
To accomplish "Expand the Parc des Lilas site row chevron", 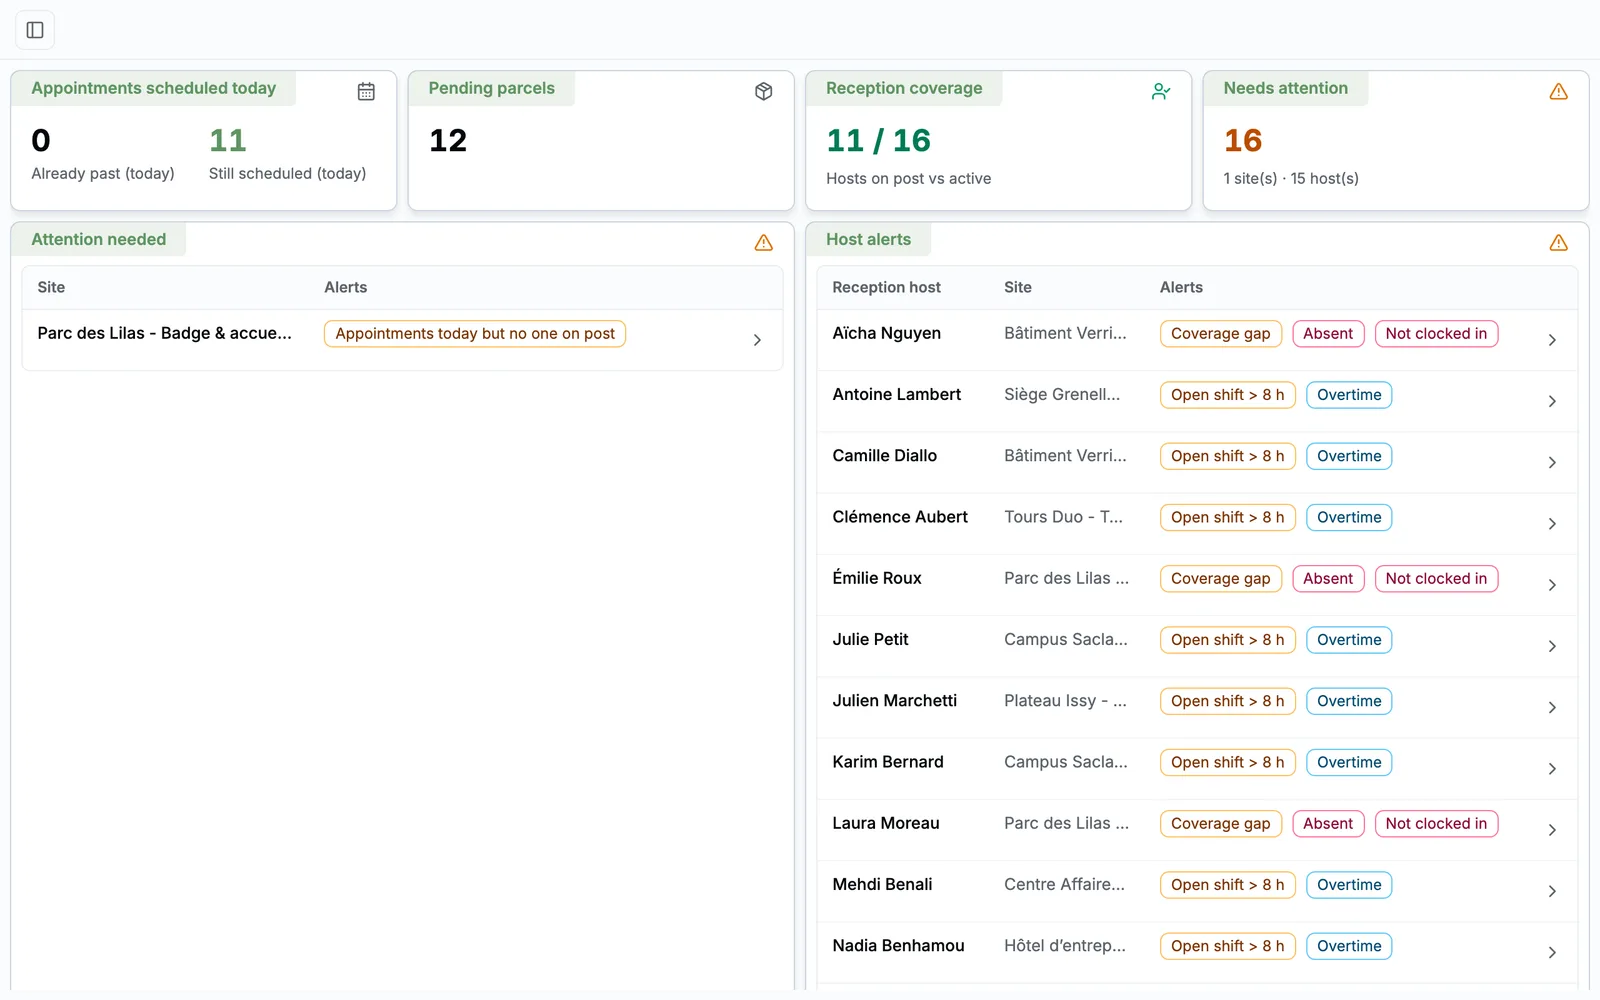I will pyautogui.click(x=757, y=340).
